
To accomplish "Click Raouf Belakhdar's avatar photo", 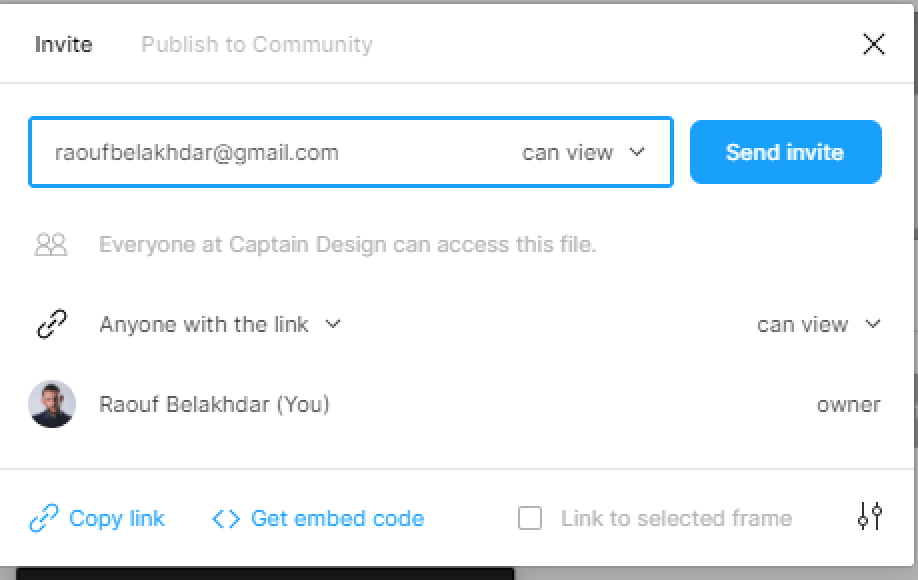I will pyautogui.click(x=52, y=404).
